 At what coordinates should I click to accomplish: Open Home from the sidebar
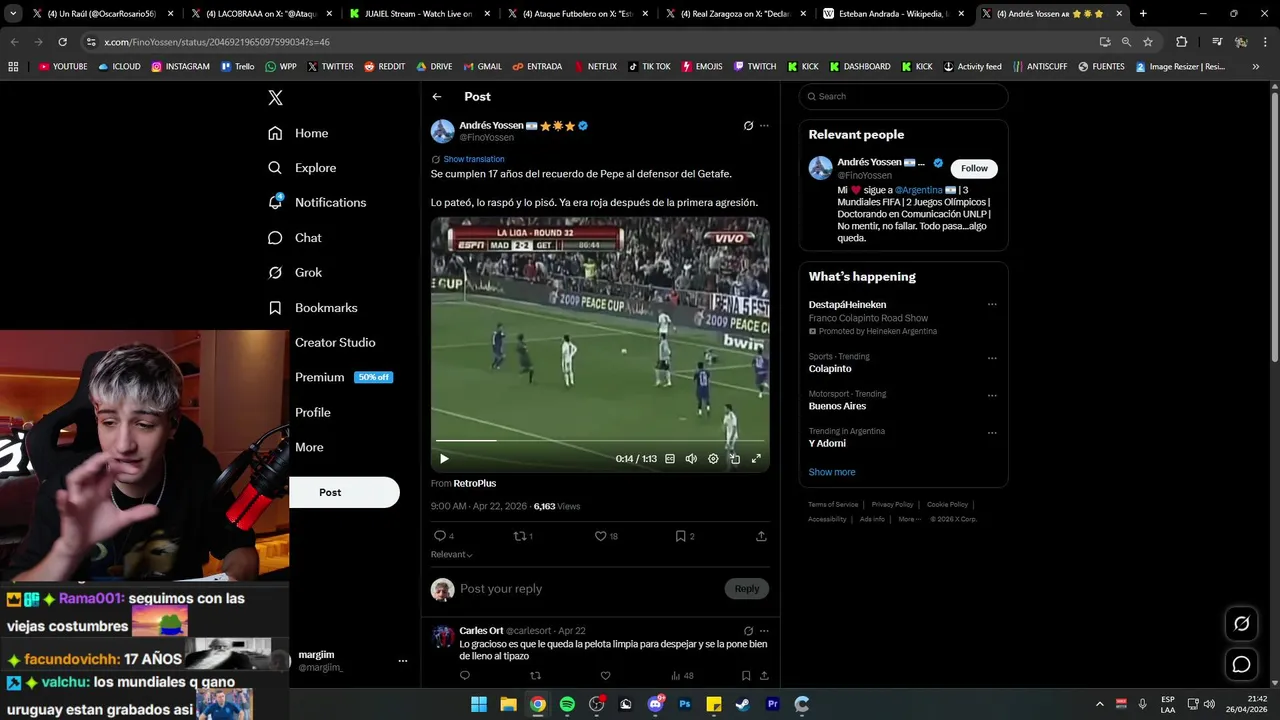click(x=298, y=133)
